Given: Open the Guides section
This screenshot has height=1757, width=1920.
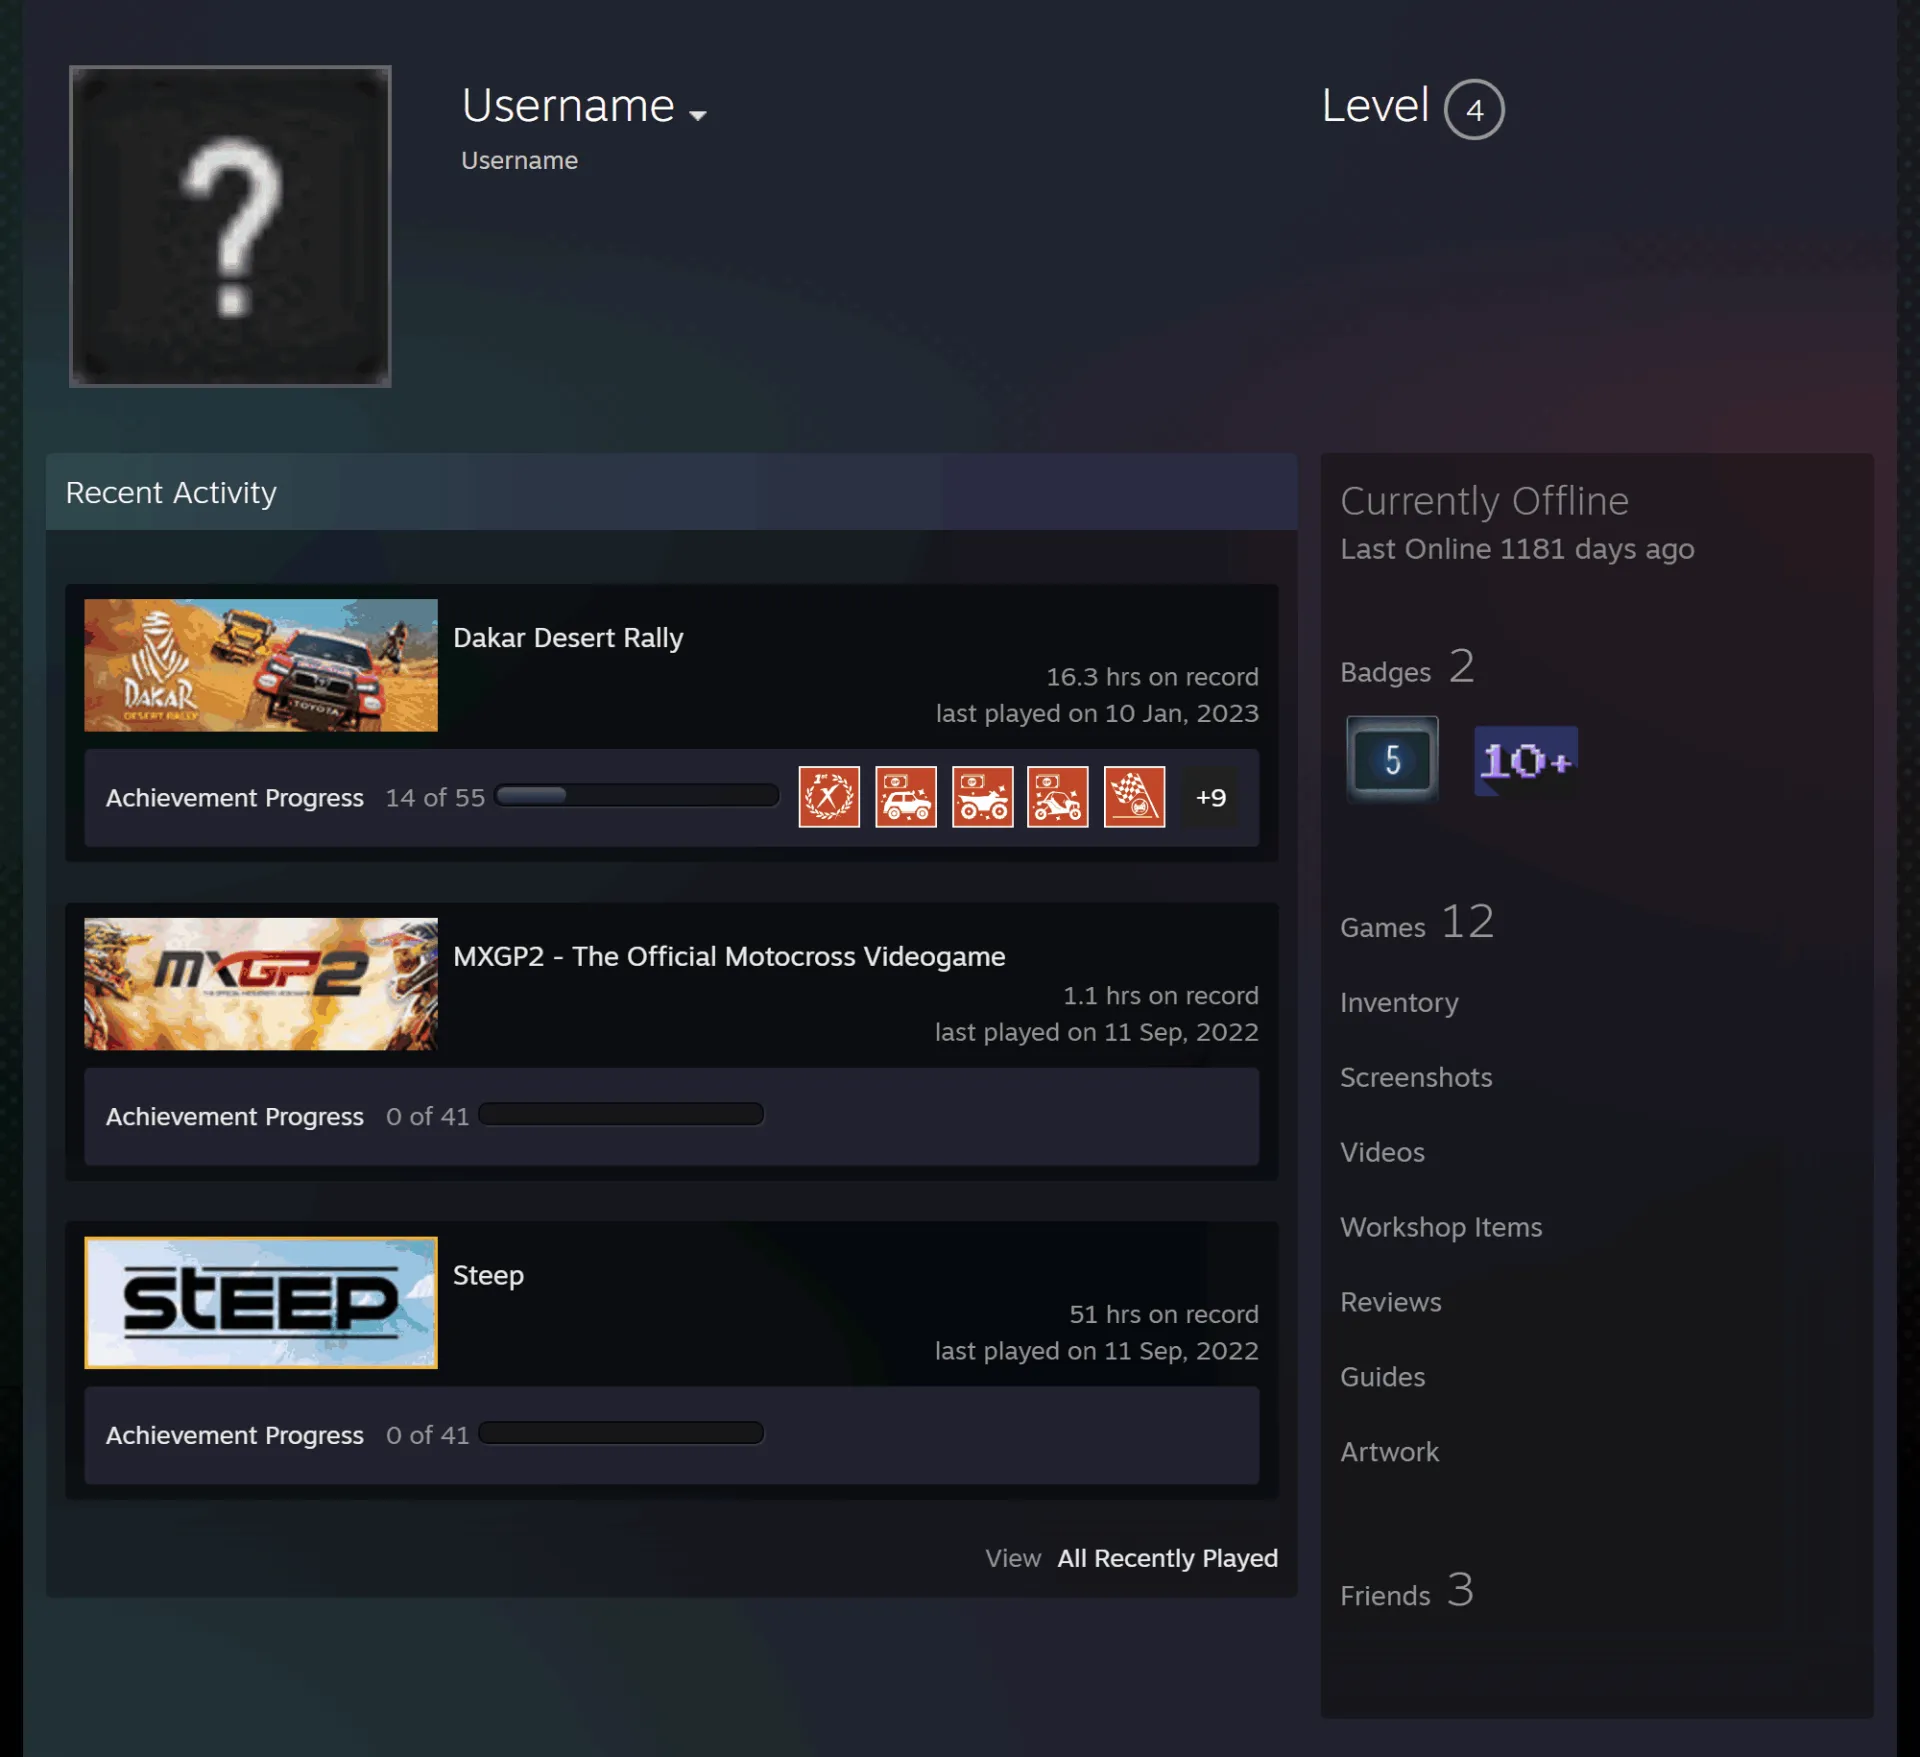Looking at the screenshot, I should (1383, 1377).
